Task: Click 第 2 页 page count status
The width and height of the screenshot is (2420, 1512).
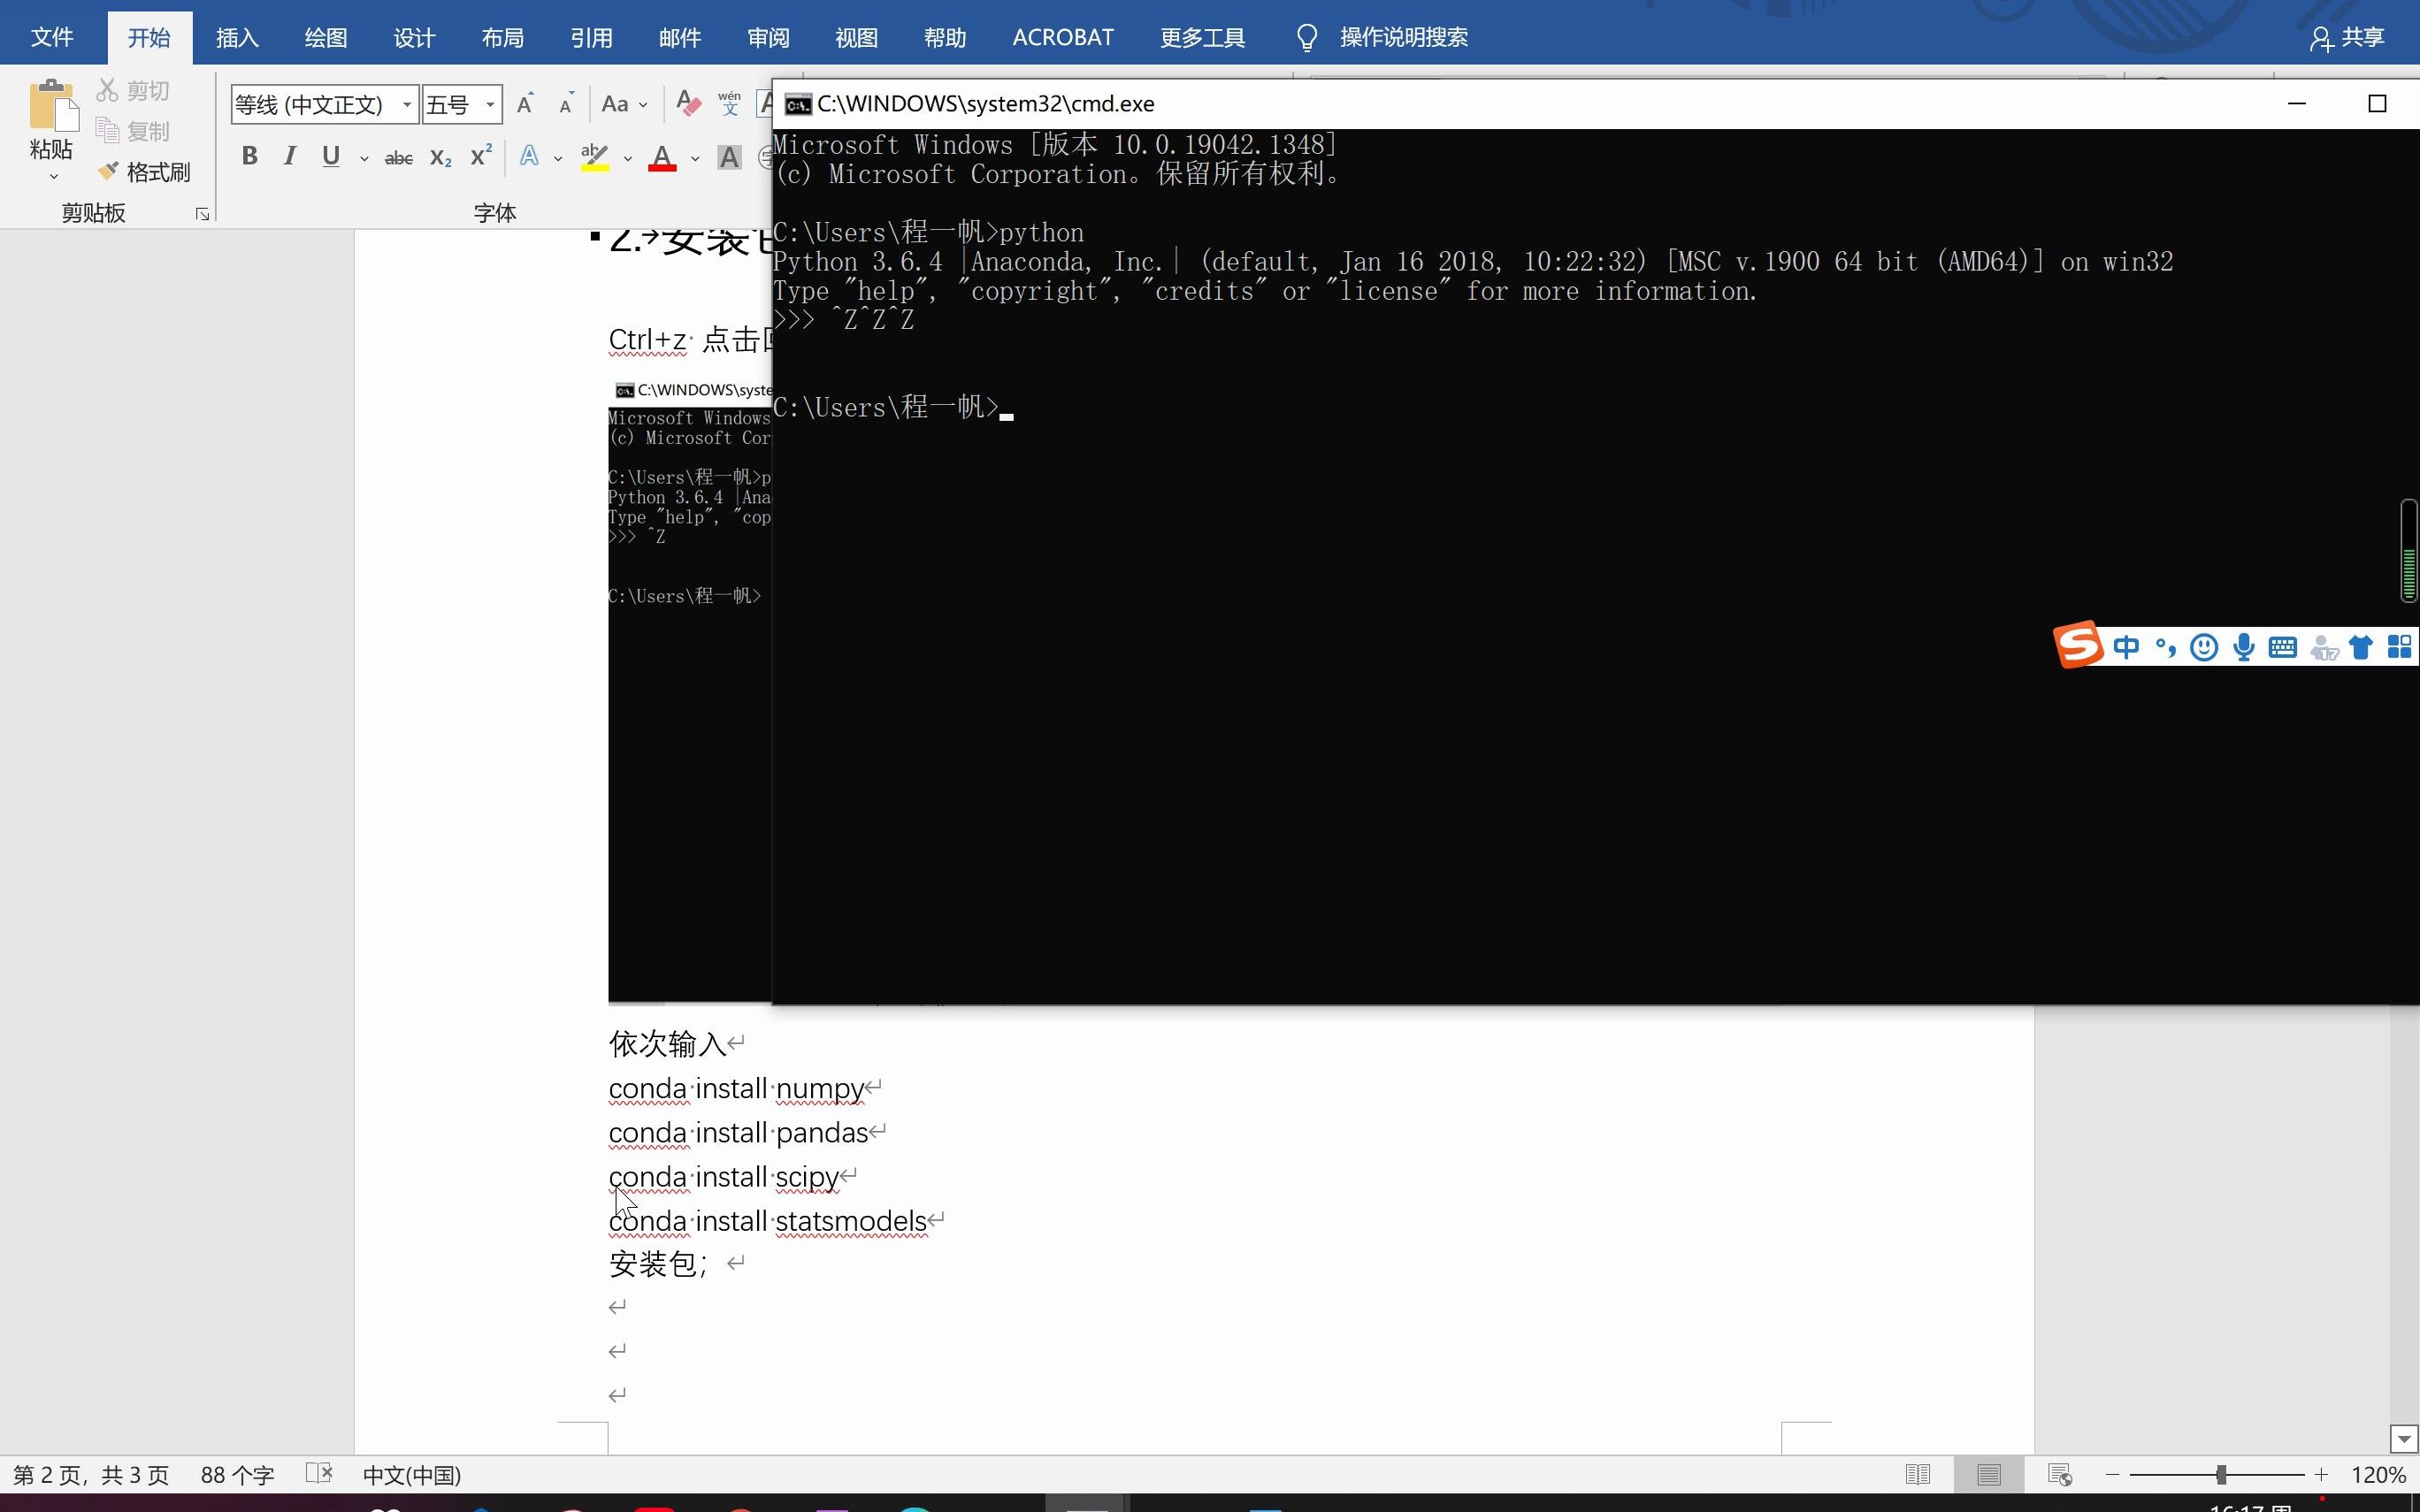Action: 91,1475
